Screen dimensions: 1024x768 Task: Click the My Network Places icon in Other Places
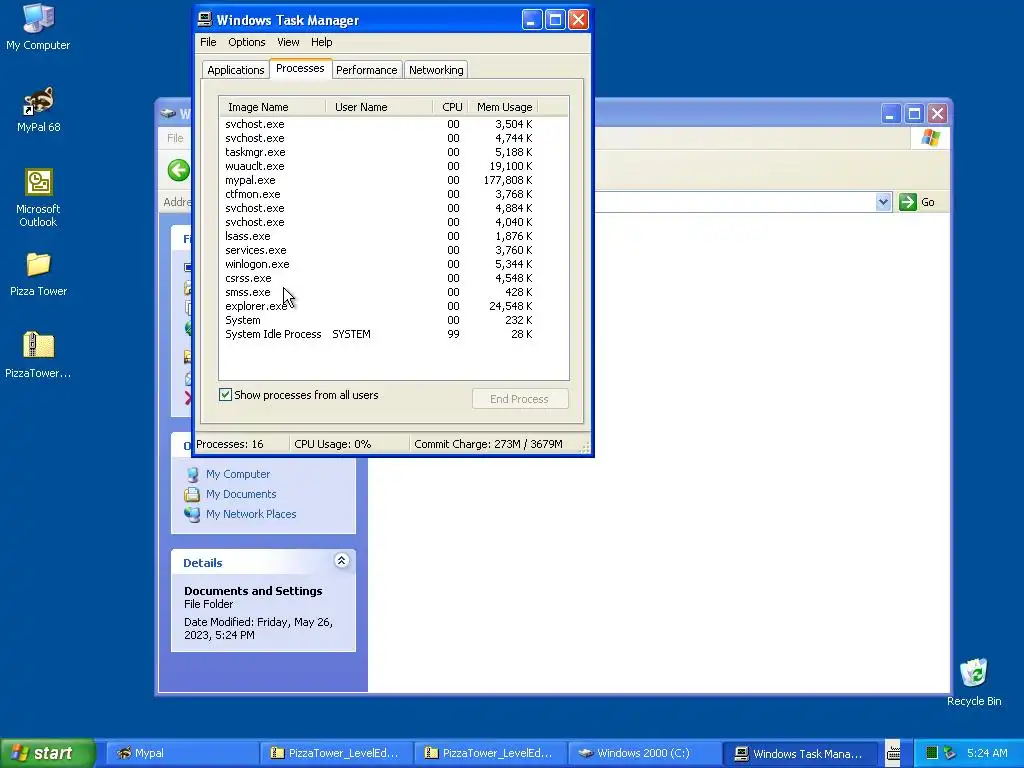click(192, 515)
